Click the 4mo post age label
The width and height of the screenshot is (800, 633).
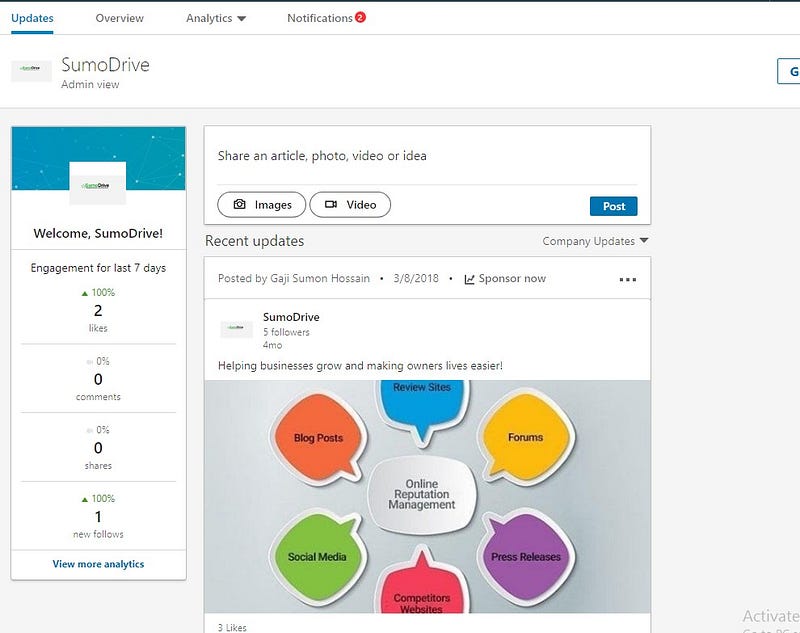click(x=272, y=345)
